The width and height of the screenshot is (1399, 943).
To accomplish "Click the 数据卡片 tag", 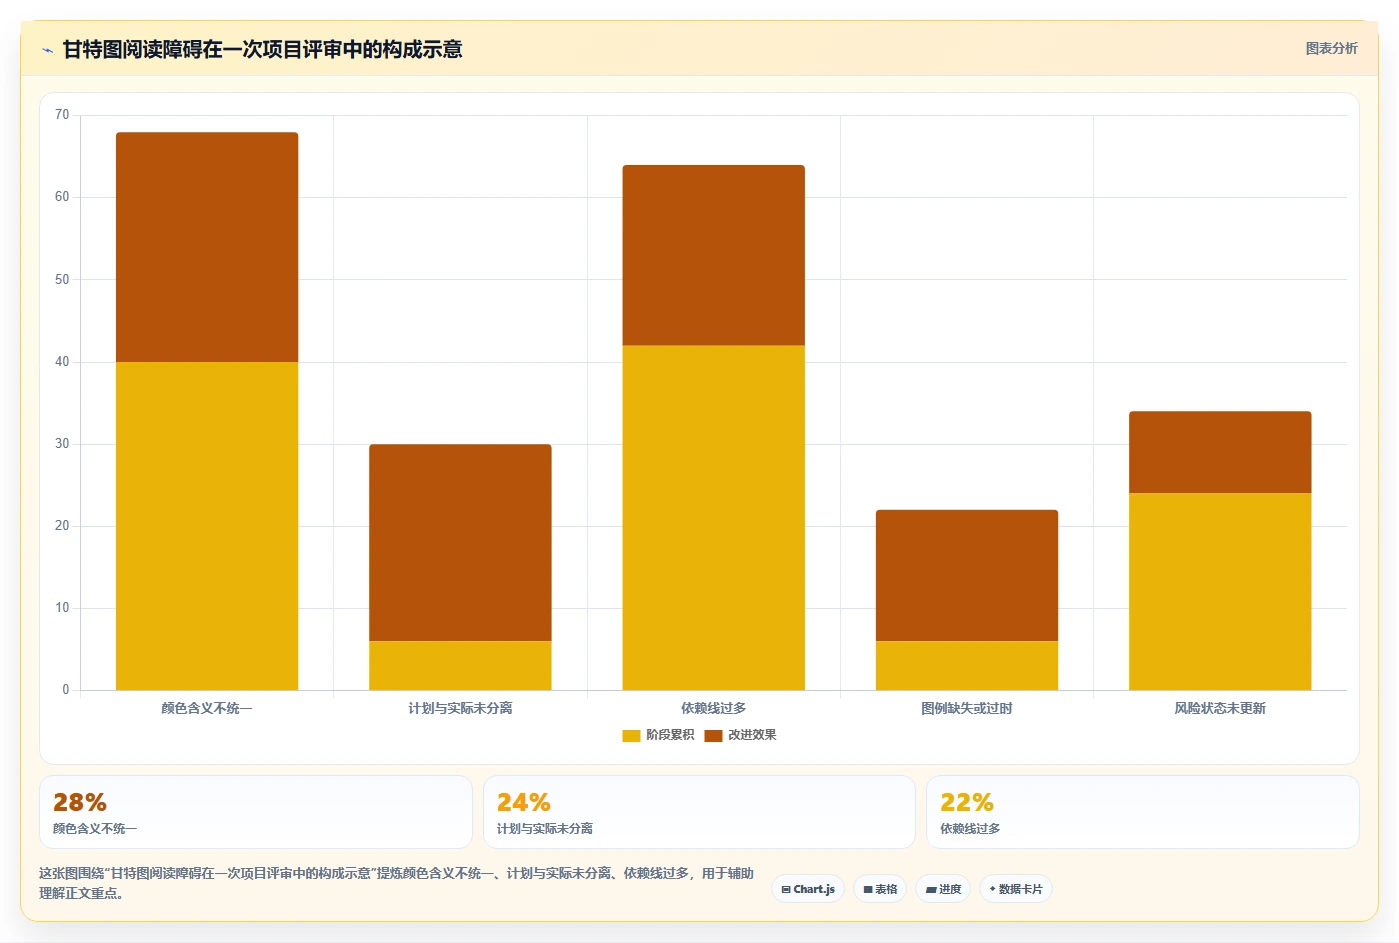I will tap(1016, 889).
